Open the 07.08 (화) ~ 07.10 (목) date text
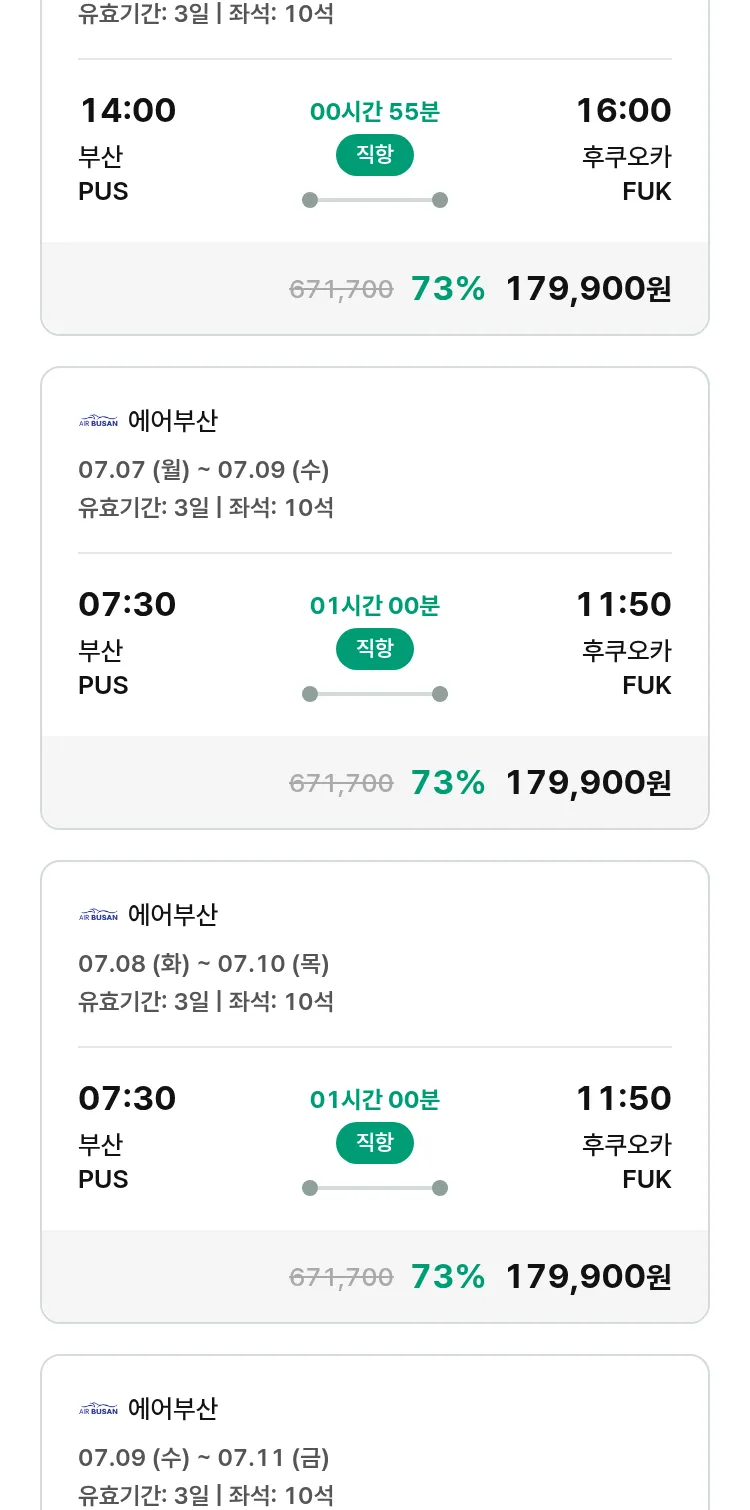This screenshot has height=1510, width=750. click(x=204, y=964)
